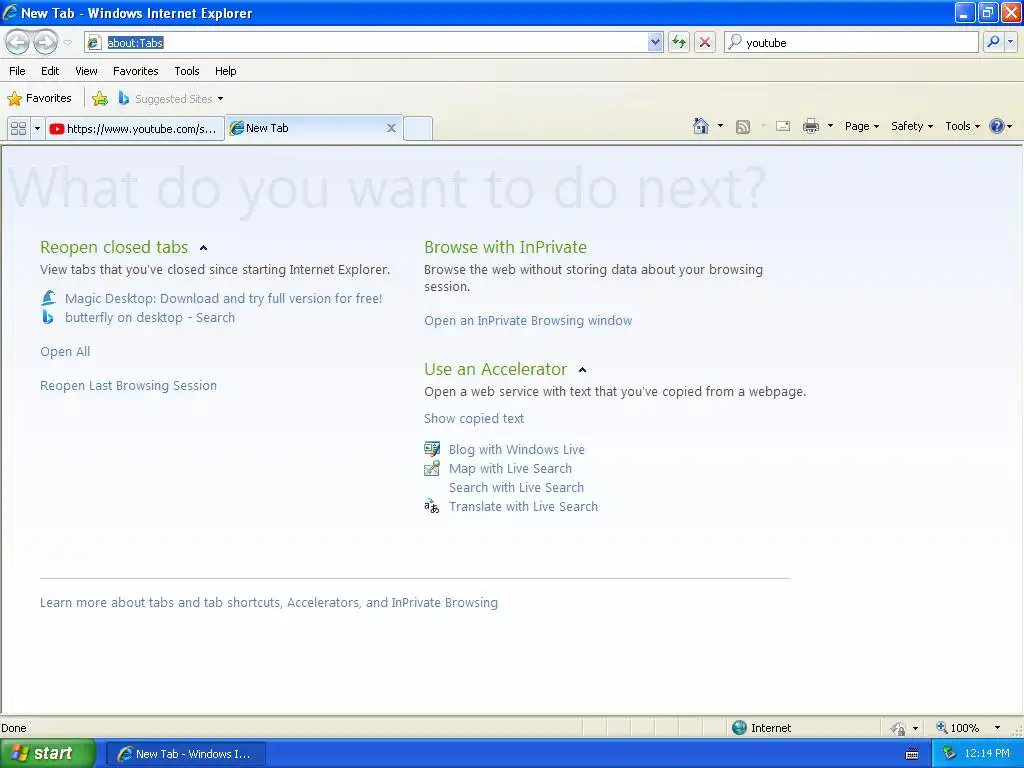The image size is (1024, 768).
Task: Click Blog with Windows Live accelerator
Action: pyautogui.click(x=517, y=449)
